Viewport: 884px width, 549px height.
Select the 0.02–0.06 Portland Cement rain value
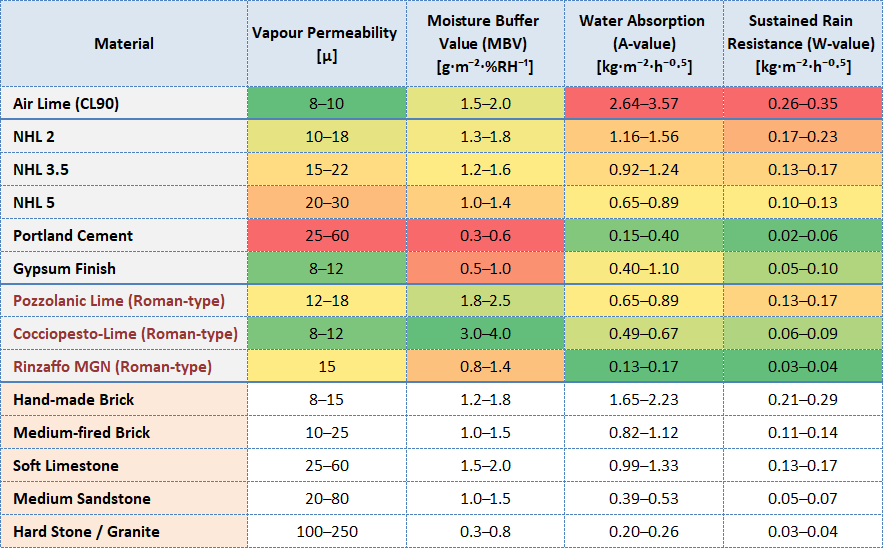click(x=800, y=236)
